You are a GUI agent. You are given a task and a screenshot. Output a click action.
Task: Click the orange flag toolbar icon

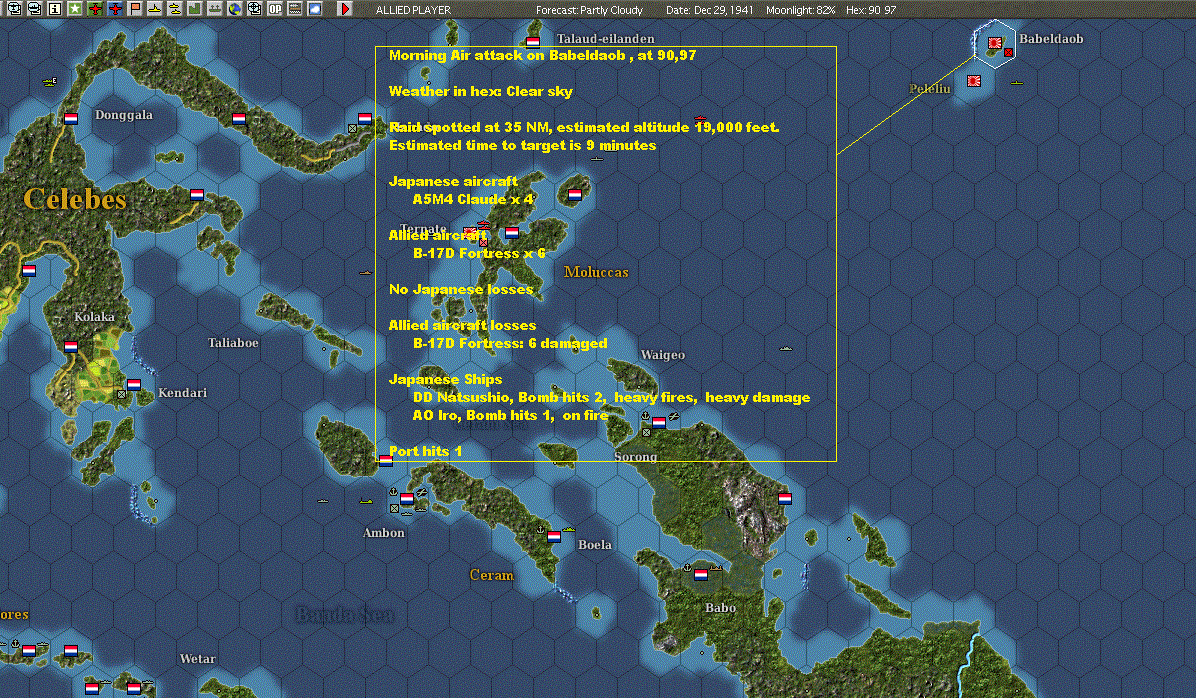[x=134, y=9]
